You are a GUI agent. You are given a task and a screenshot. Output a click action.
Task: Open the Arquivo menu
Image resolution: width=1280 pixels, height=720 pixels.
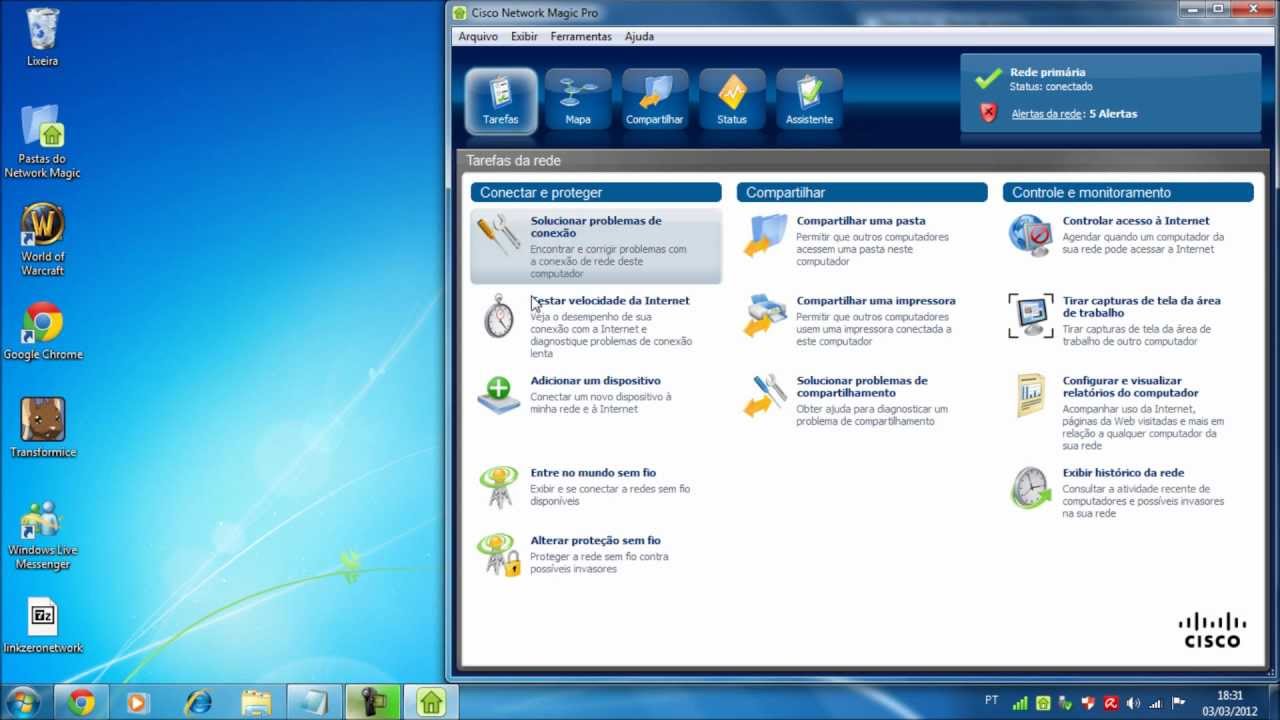(478, 37)
